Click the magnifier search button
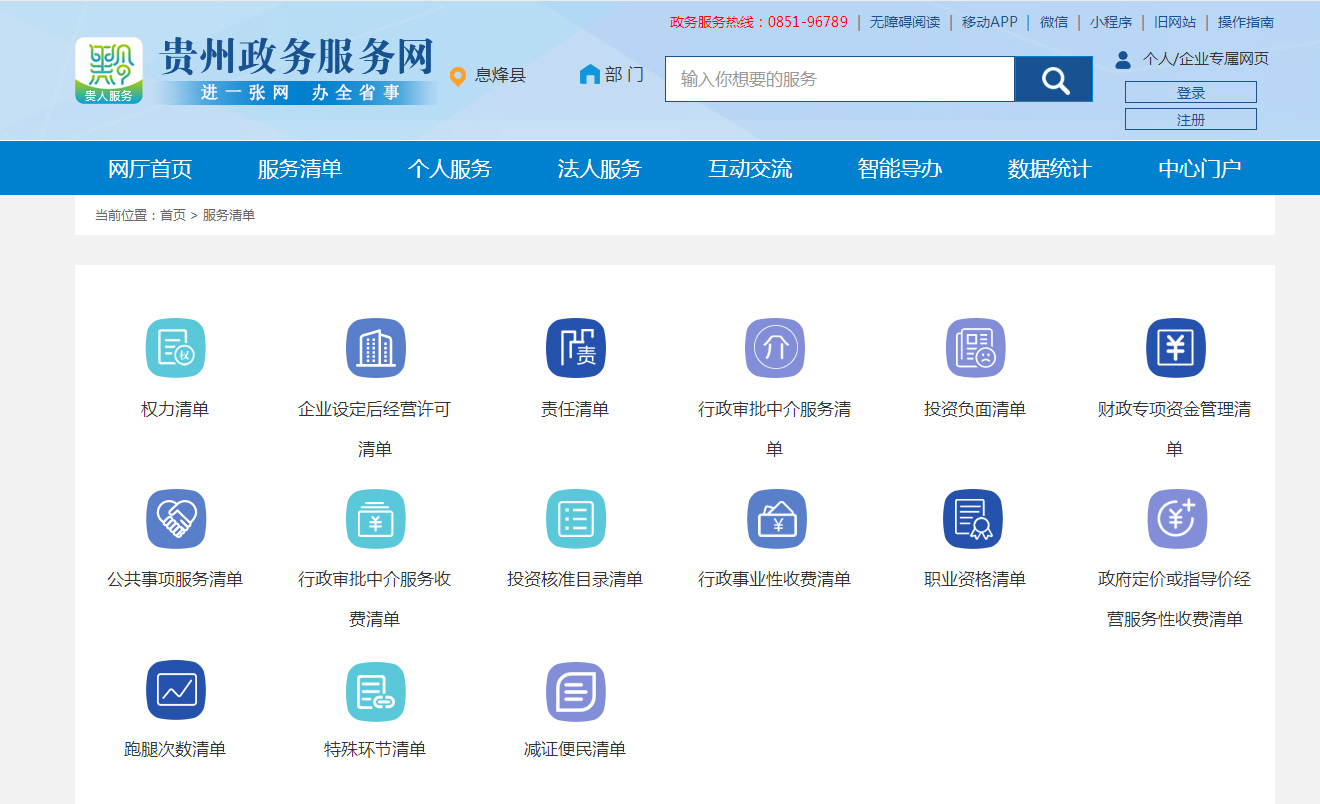1320x804 pixels. point(1054,79)
